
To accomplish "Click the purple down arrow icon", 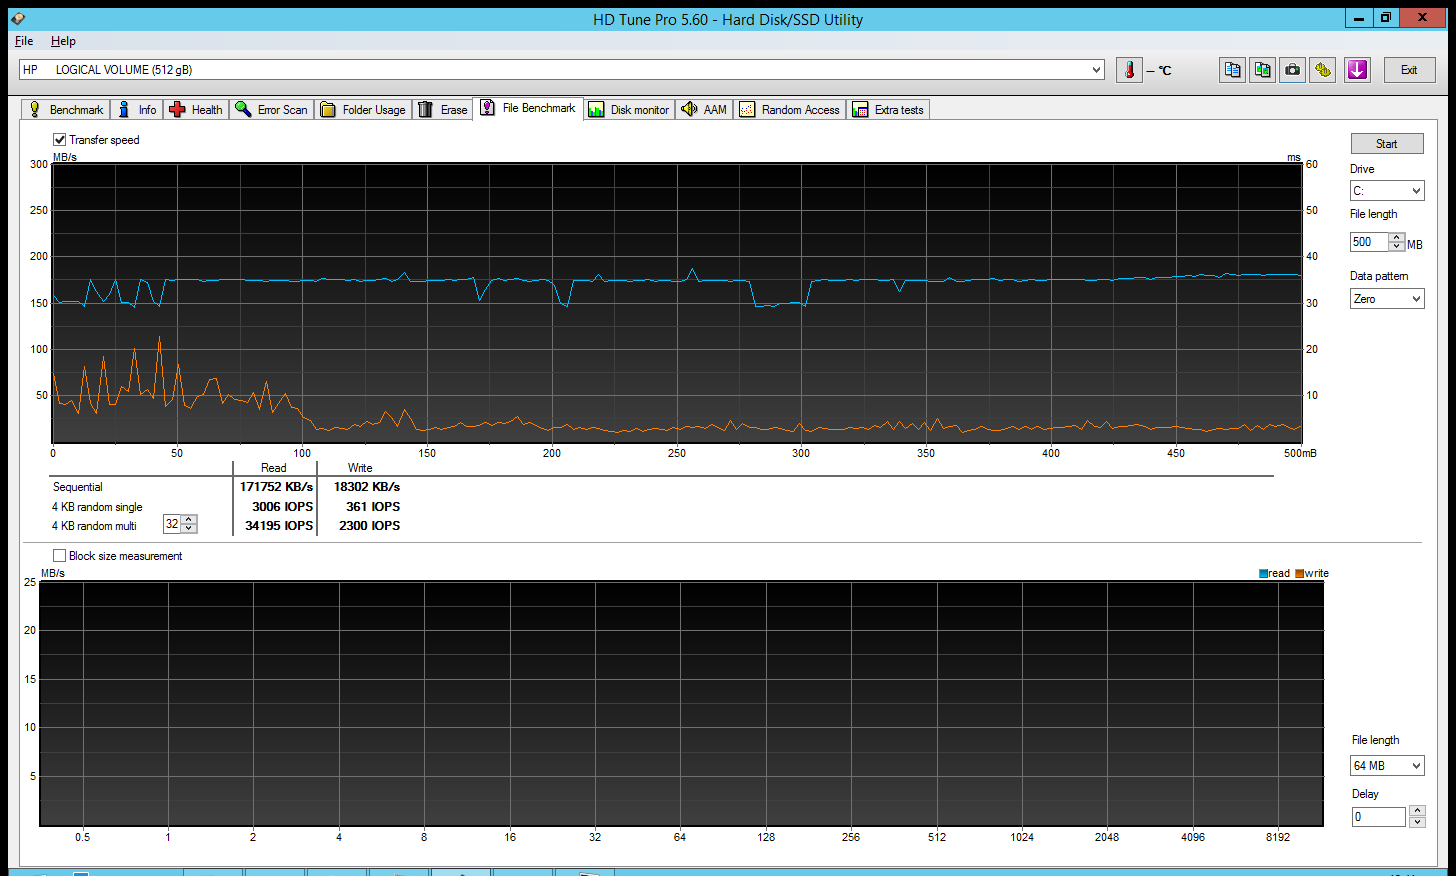I will 1357,70.
